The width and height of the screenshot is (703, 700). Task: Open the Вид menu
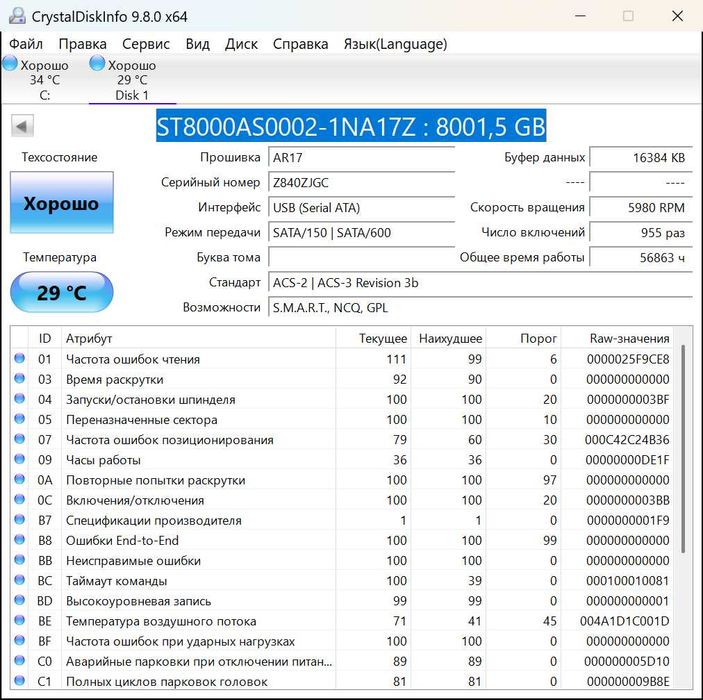pos(198,44)
